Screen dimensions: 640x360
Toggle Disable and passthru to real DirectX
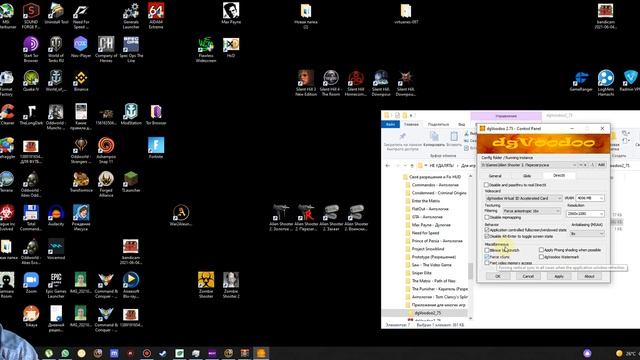[x=487, y=185]
